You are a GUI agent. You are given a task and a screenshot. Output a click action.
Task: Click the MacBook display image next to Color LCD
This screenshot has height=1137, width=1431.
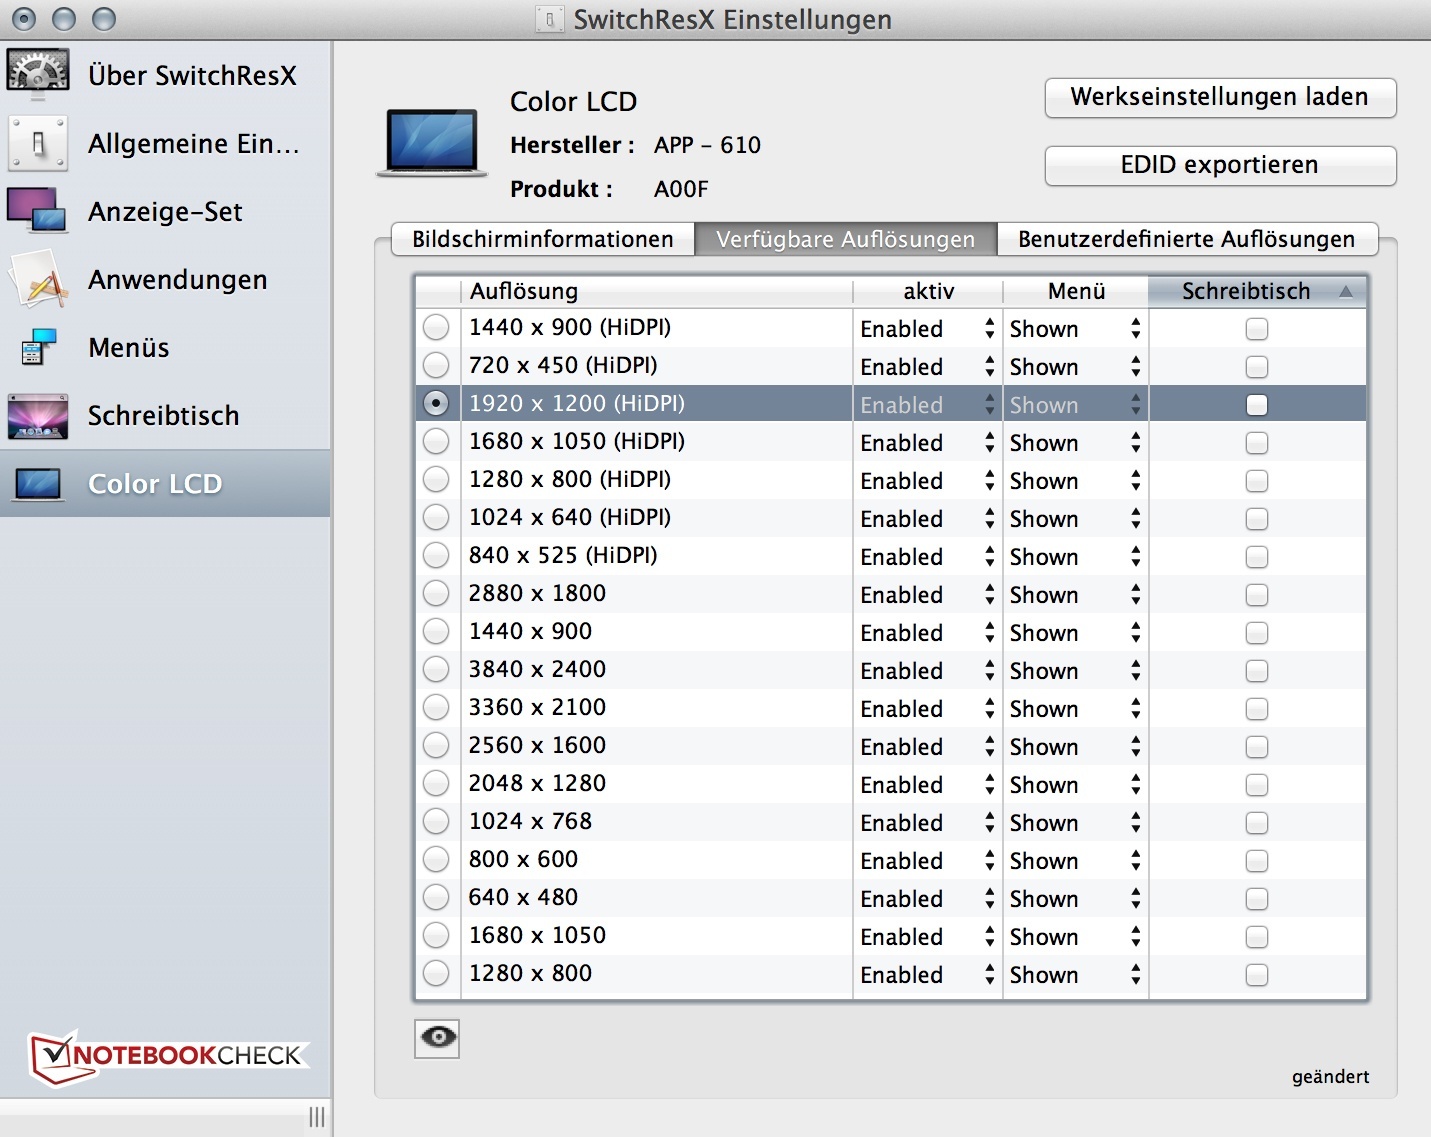click(x=432, y=143)
